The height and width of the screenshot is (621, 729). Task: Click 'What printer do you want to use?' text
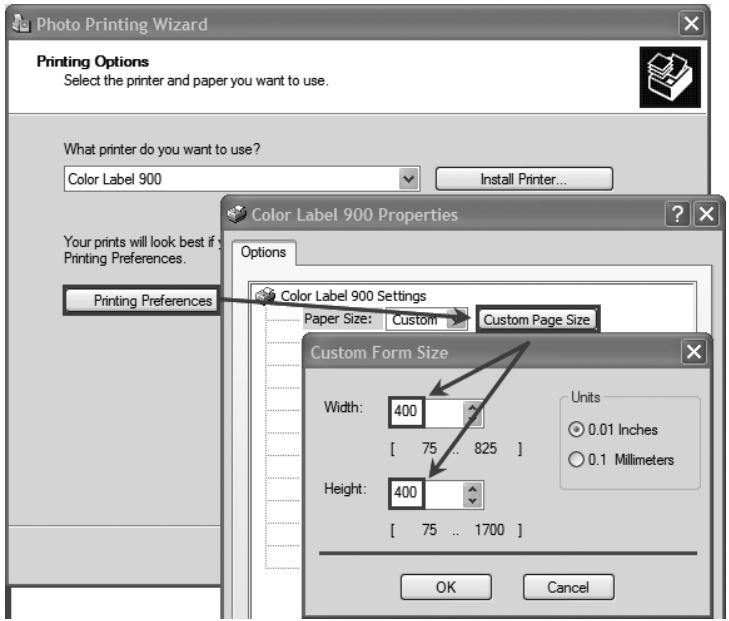coord(162,149)
